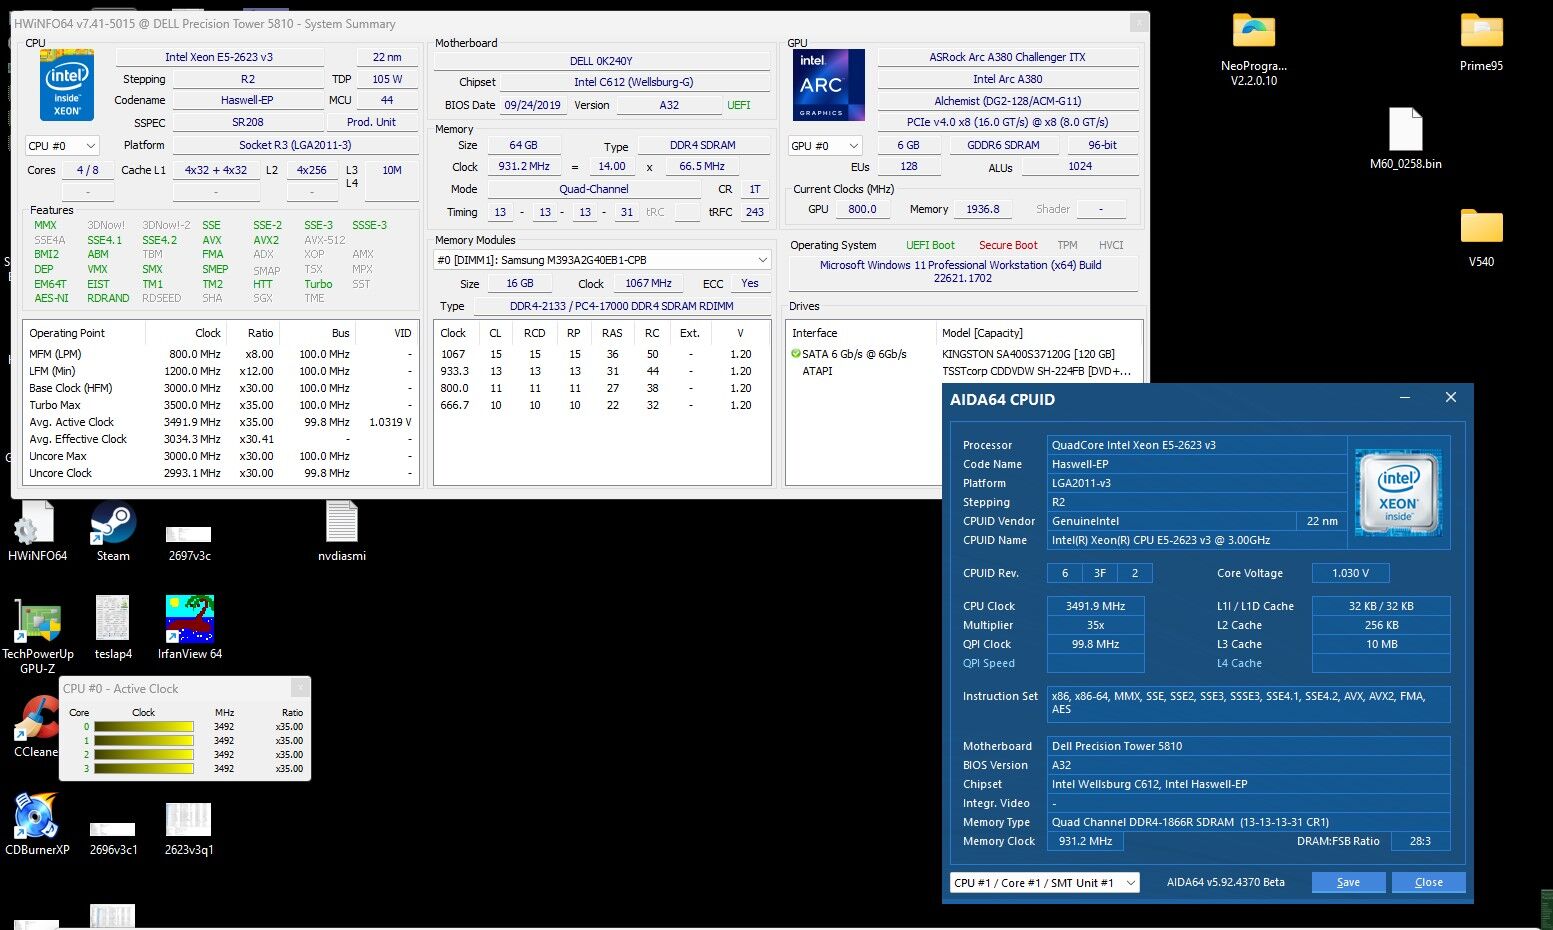
Task: Expand the memory module DIMM1 dropdown
Action: pyautogui.click(x=602, y=260)
